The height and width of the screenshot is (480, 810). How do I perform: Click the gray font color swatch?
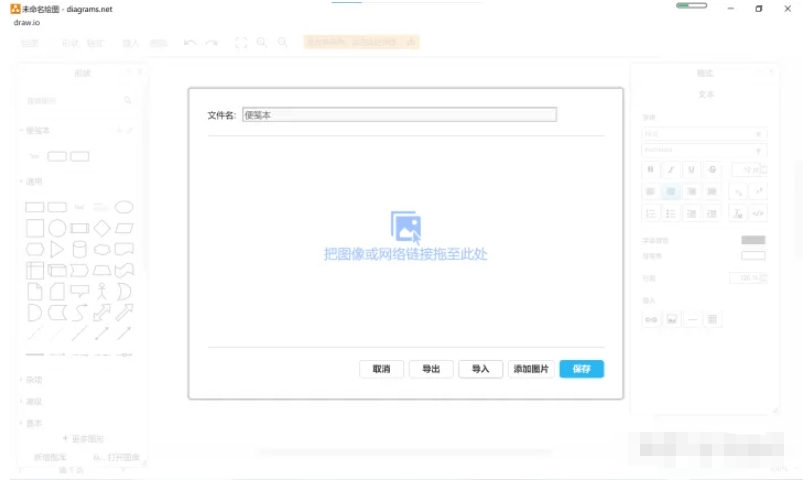(x=753, y=240)
